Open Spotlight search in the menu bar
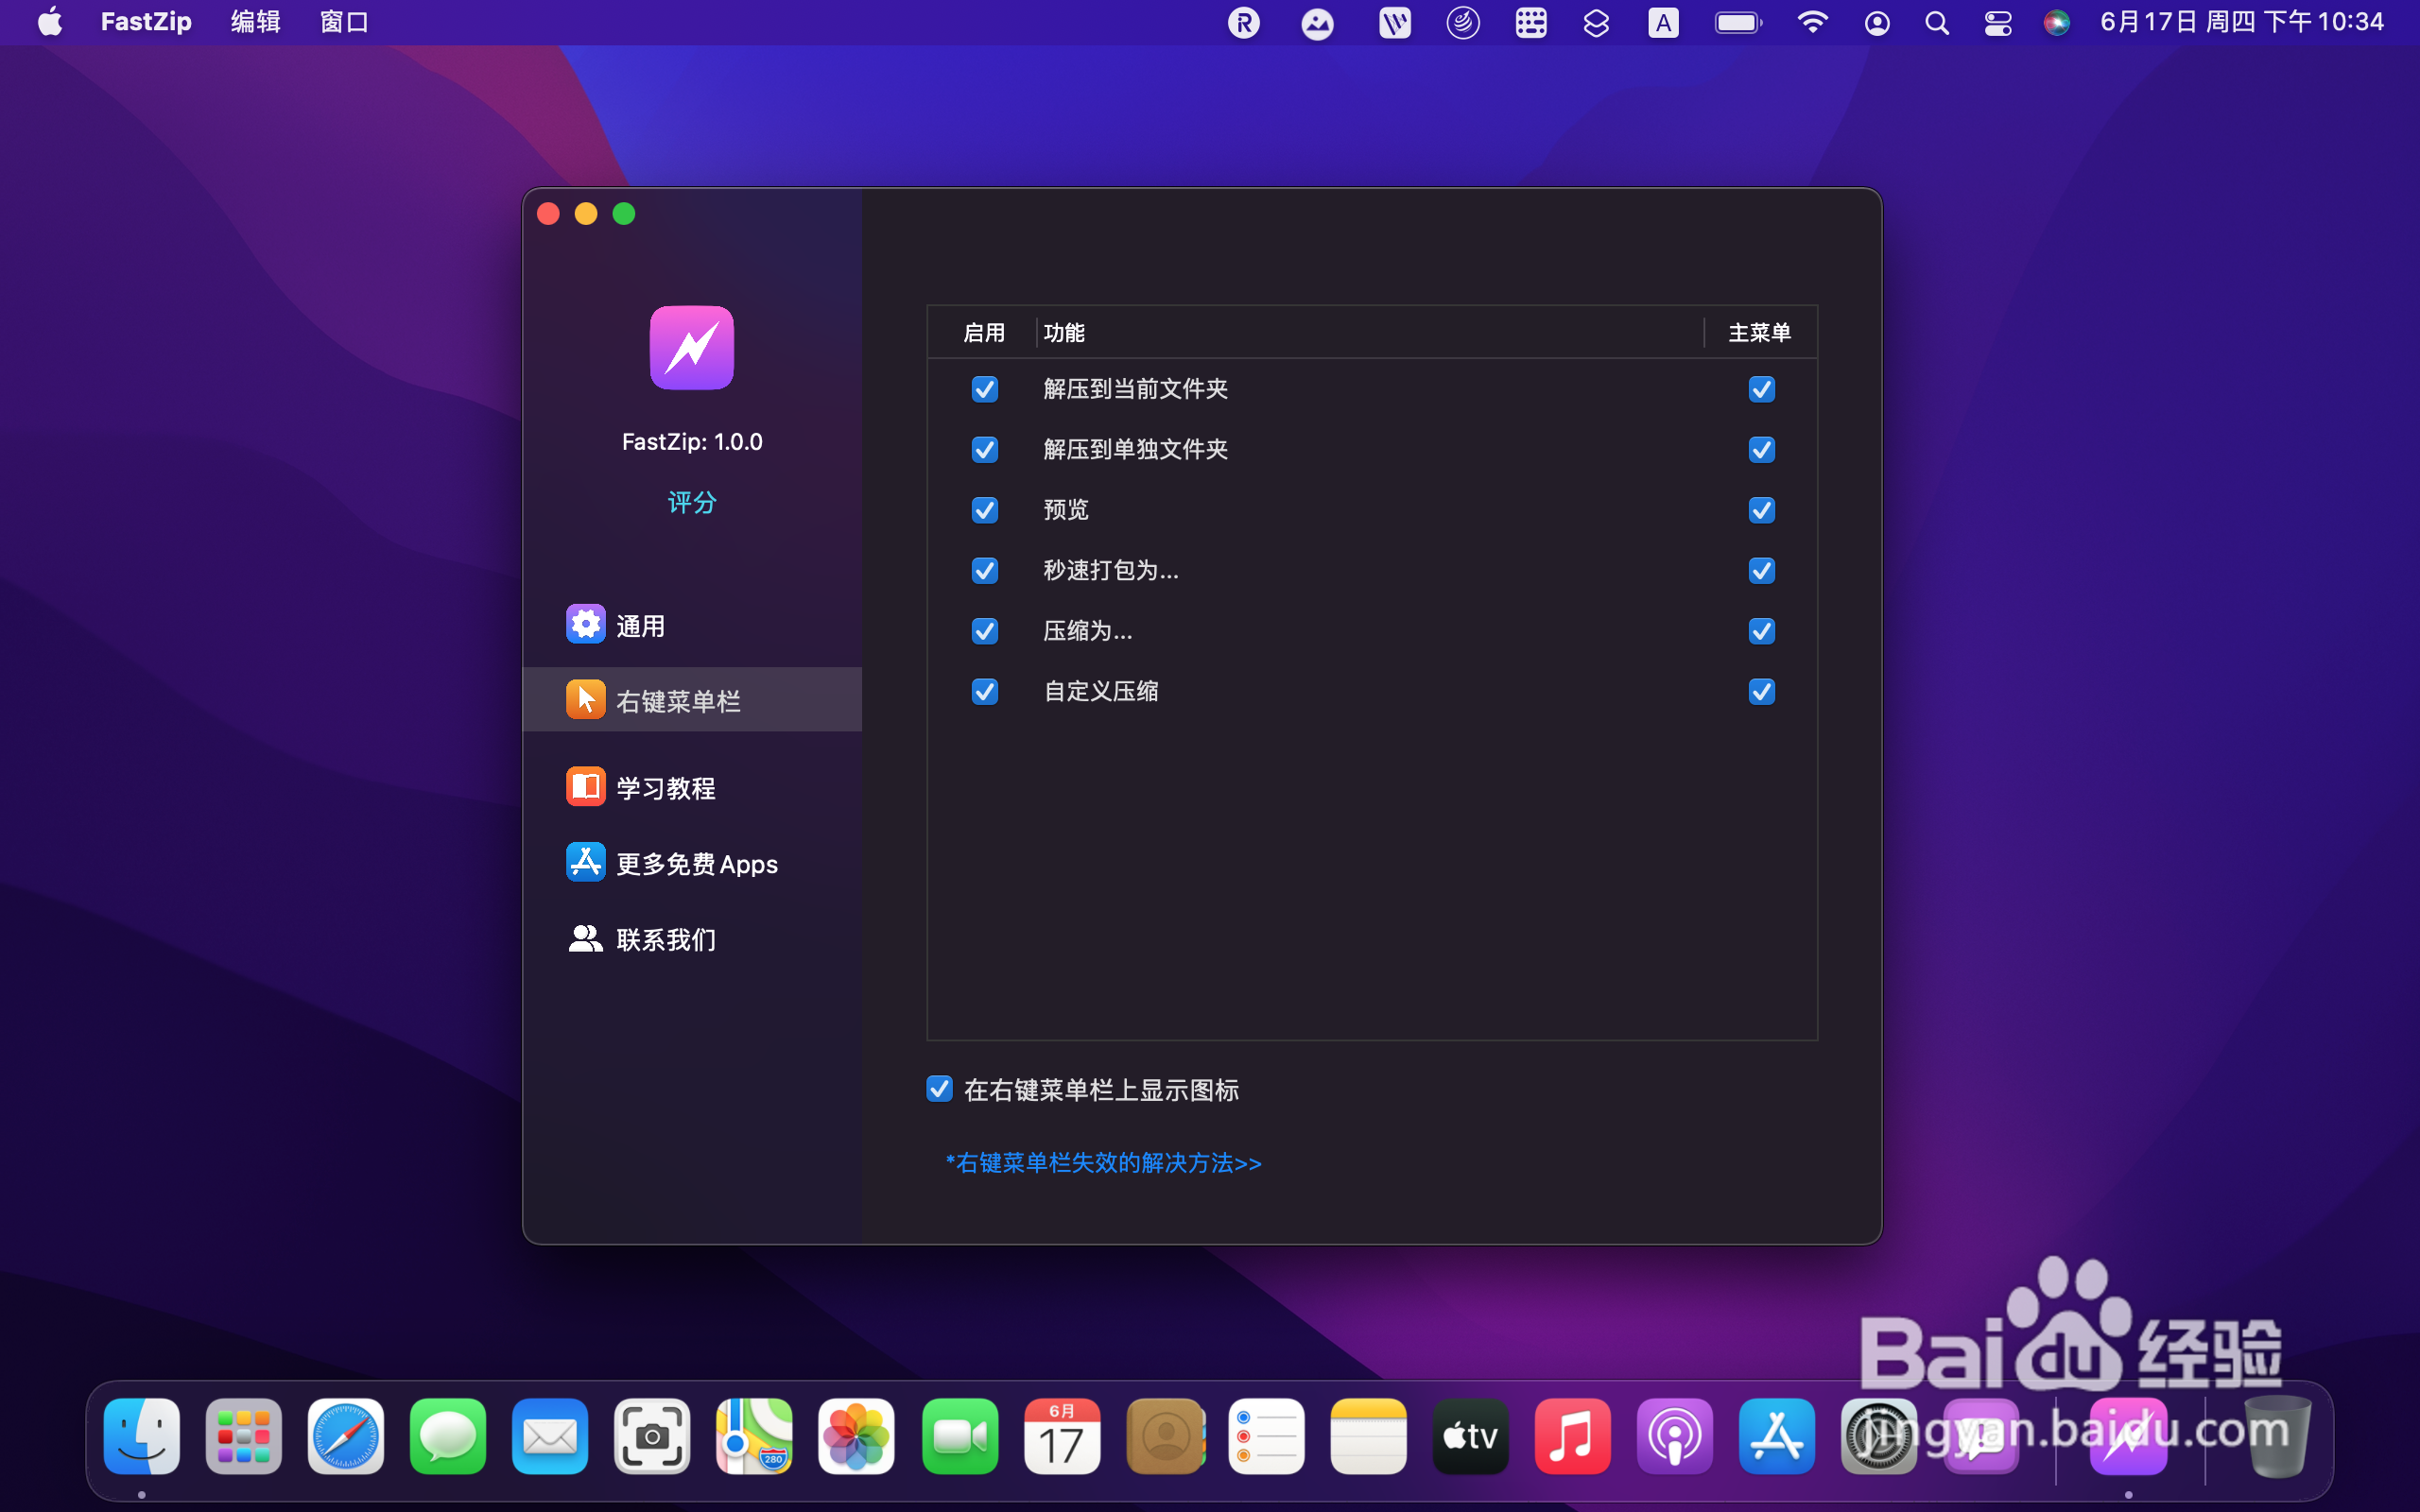Image resolution: width=2420 pixels, height=1512 pixels. (x=1937, y=22)
